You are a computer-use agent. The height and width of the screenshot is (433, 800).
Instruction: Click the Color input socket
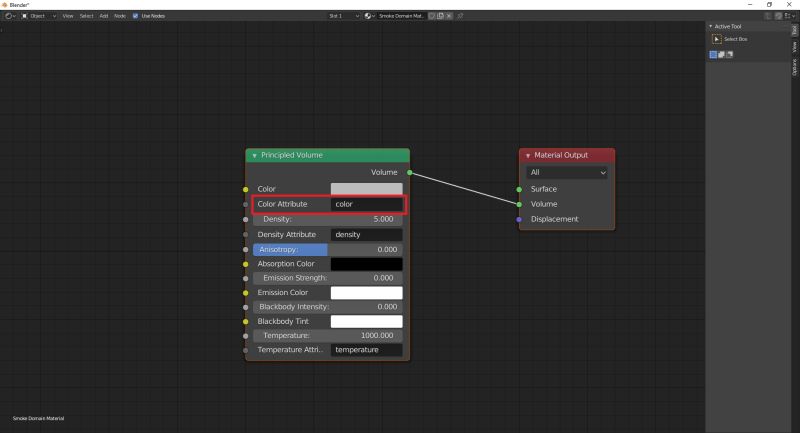[245, 189]
